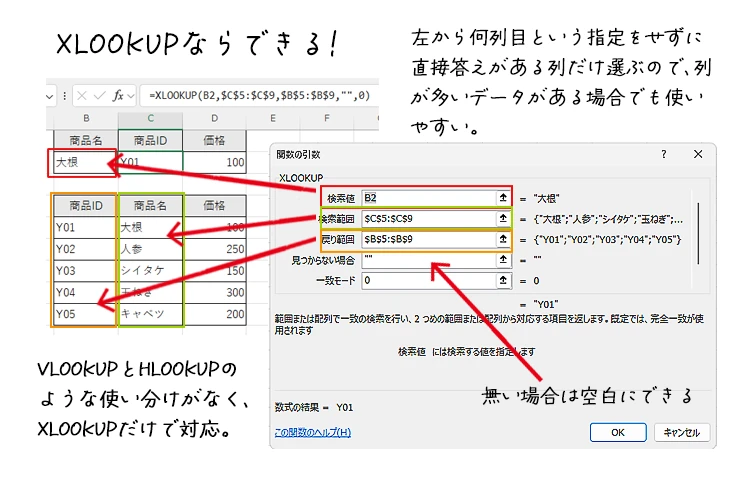
Task: Click the 見つからない場合 range selector icon
Action: [503, 260]
